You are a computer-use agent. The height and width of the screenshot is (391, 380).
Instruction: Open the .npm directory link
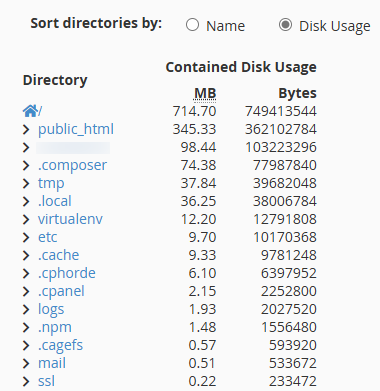[55, 328]
